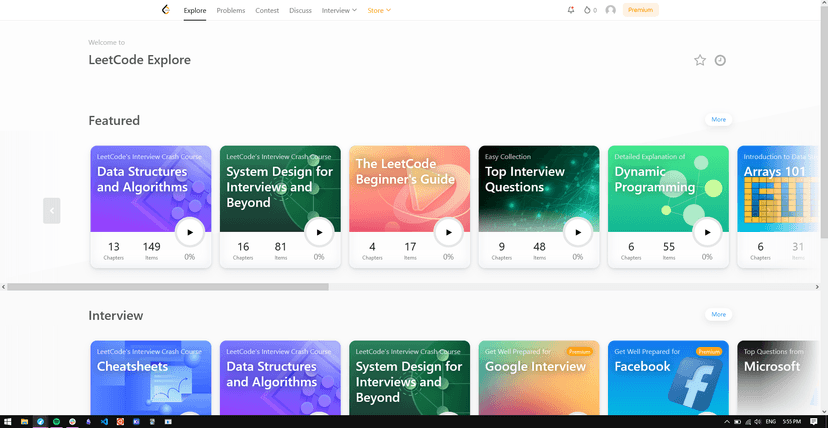Open the user profile avatar
The width and height of the screenshot is (828, 428).
tap(610, 10)
